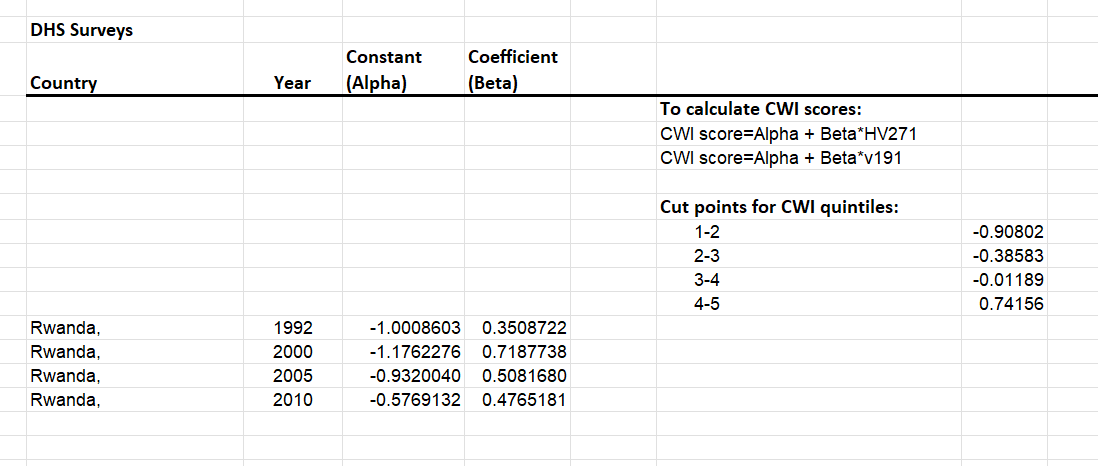1098x466 pixels.
Task: Click the Country column header
Action: pos(64,83)
